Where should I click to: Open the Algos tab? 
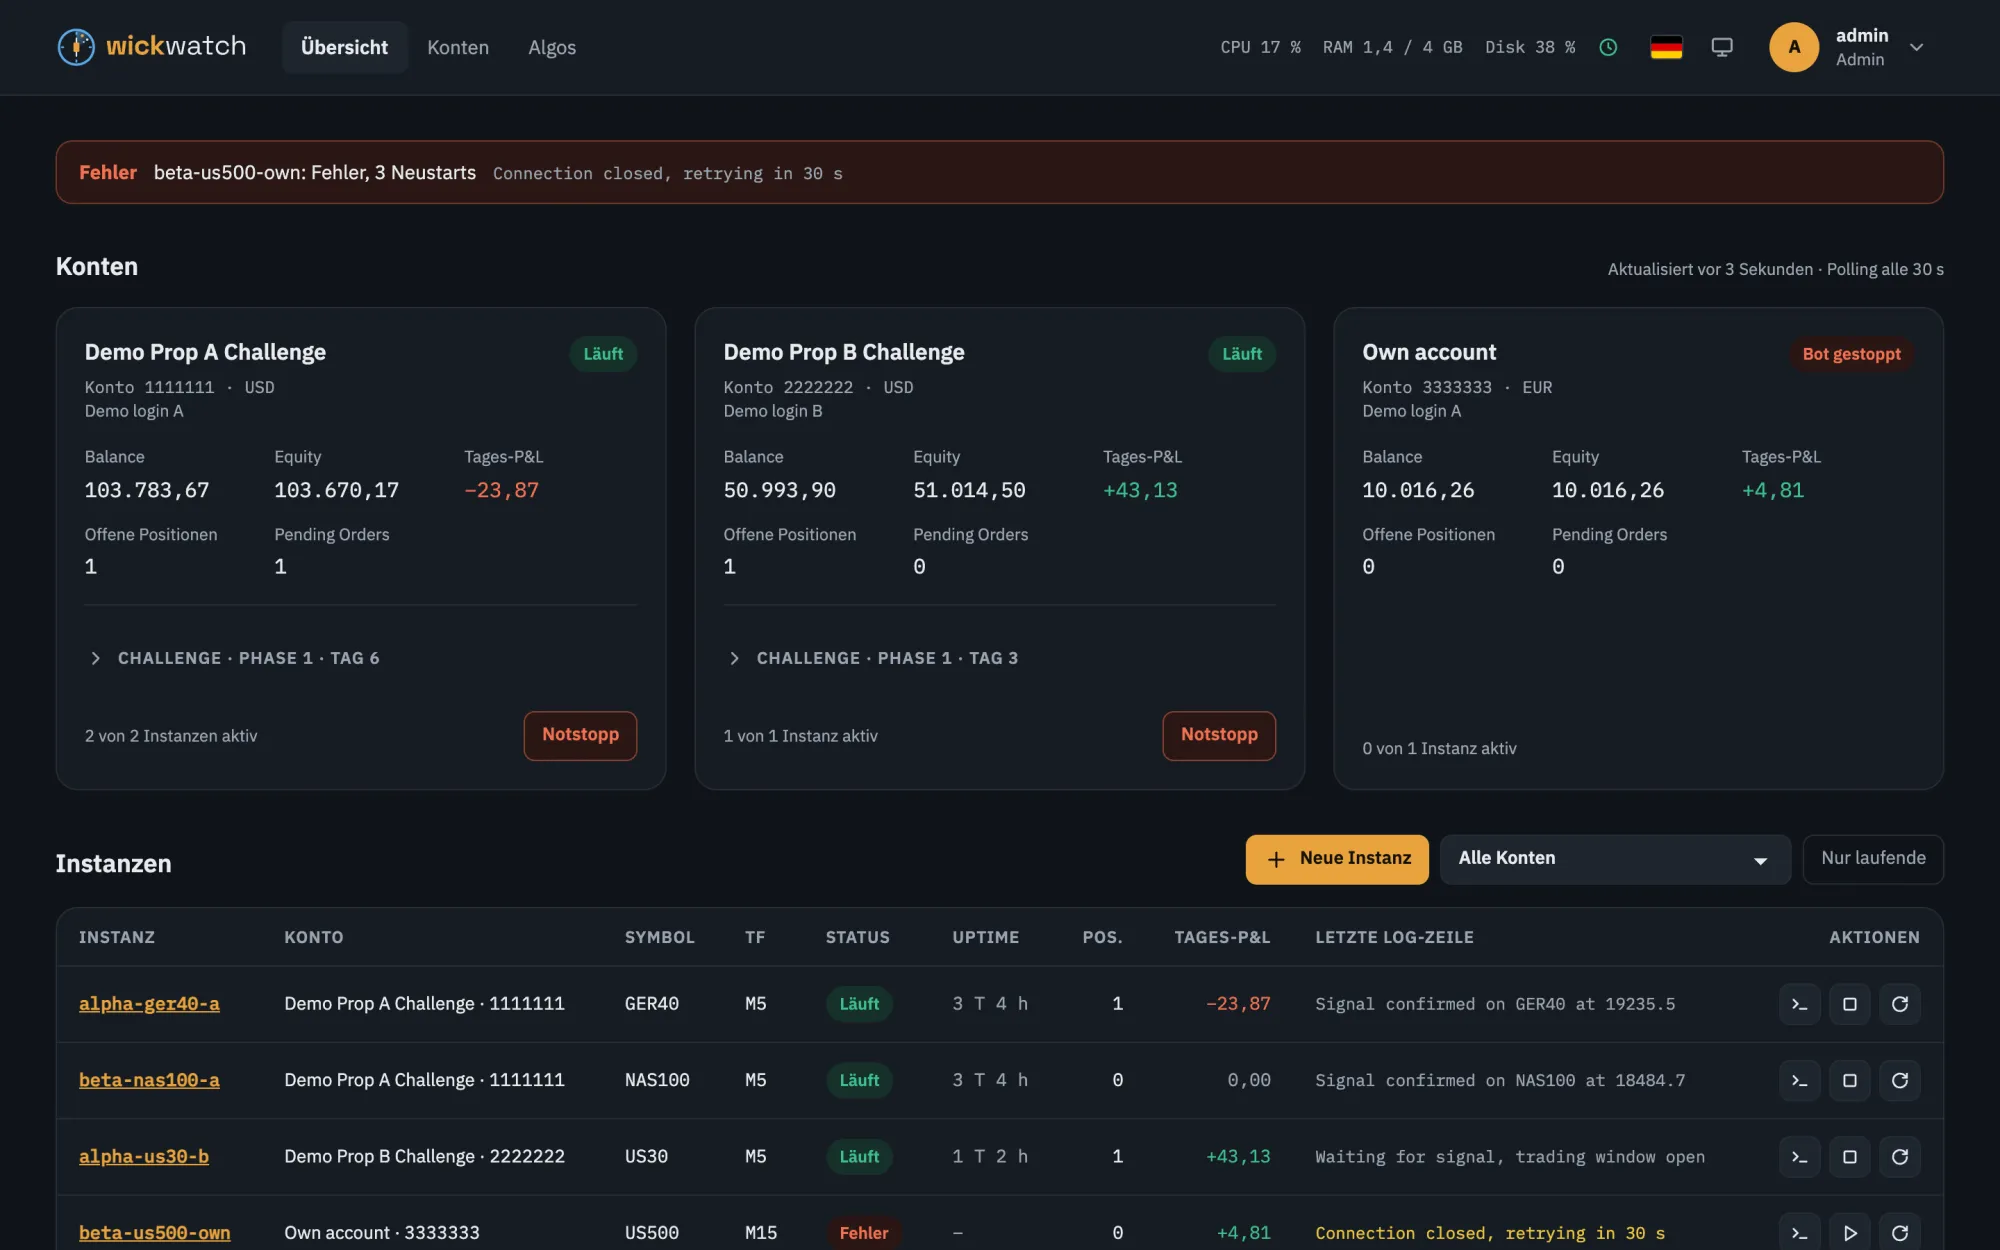(x=552, y=47)
